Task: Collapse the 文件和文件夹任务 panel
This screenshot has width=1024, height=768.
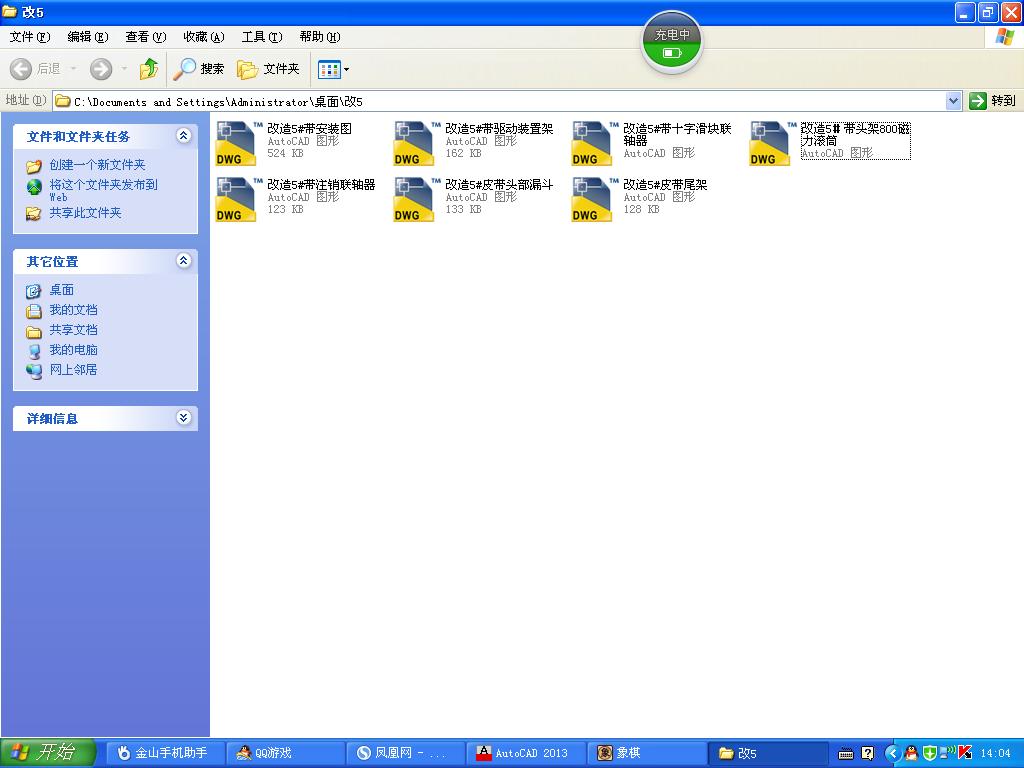Action: 183,135
